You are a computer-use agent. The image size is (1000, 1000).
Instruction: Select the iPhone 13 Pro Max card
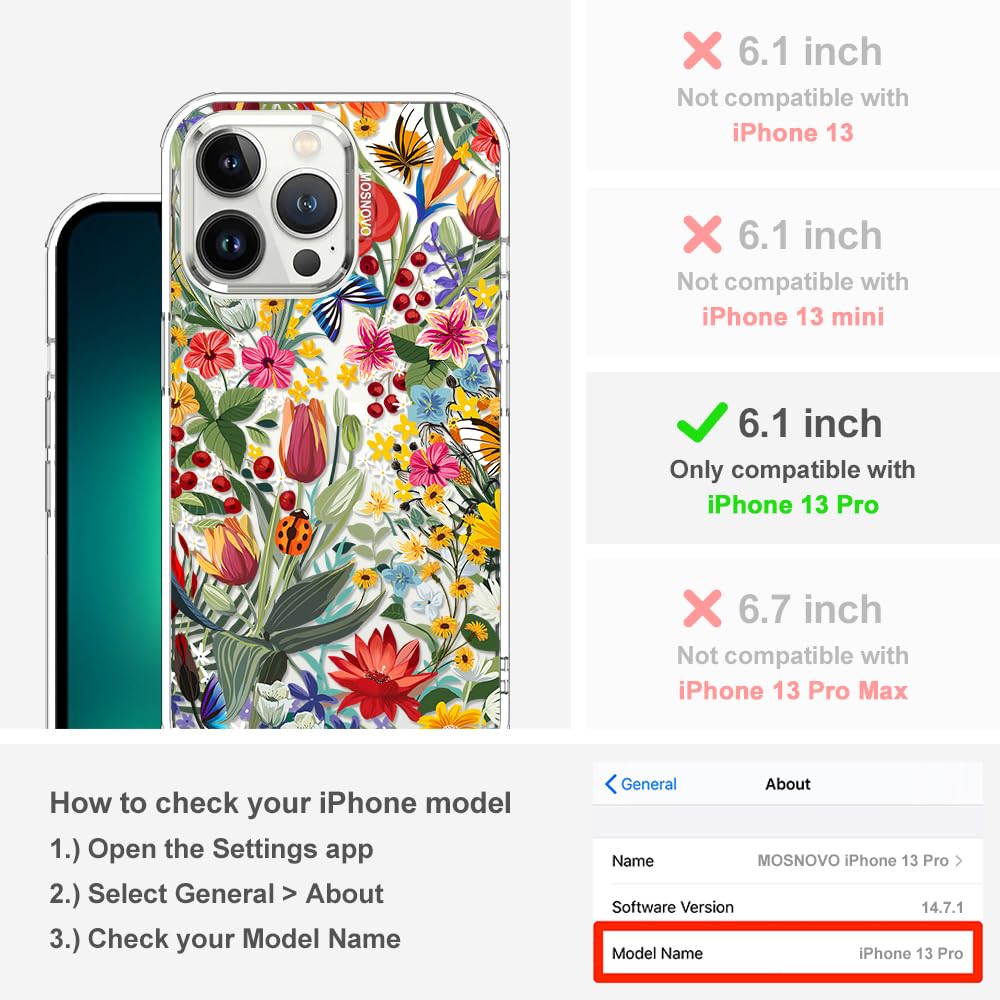793,644
